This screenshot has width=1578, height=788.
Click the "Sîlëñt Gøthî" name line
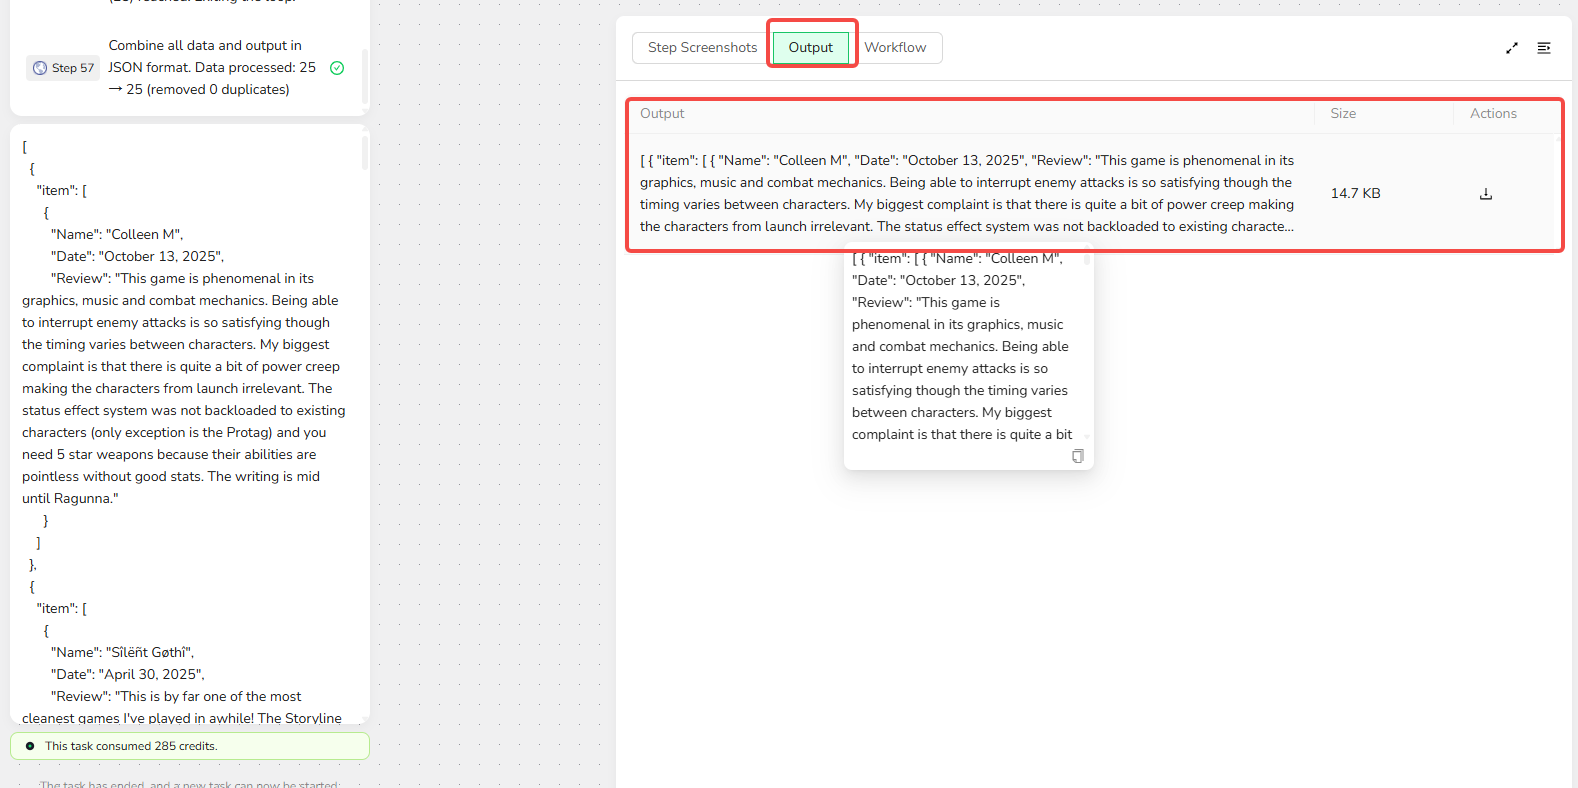pos(124,652)
